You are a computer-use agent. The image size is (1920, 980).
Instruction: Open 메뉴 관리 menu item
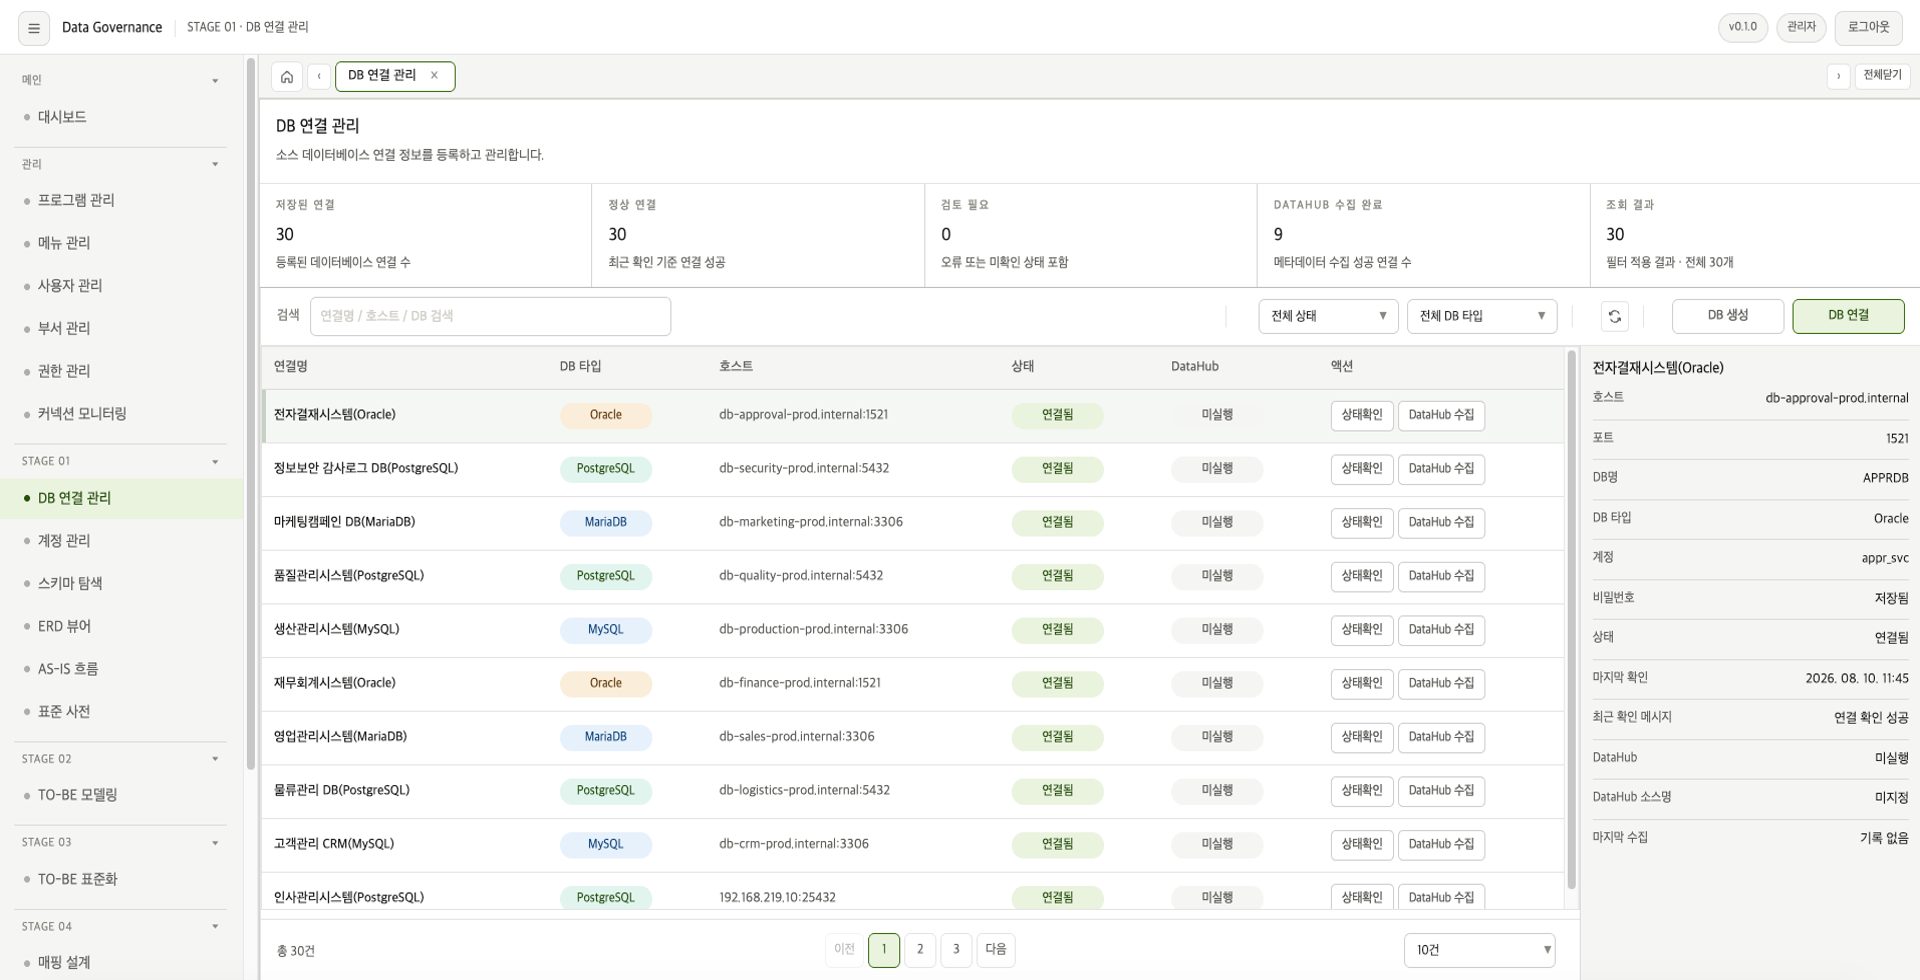122,243
